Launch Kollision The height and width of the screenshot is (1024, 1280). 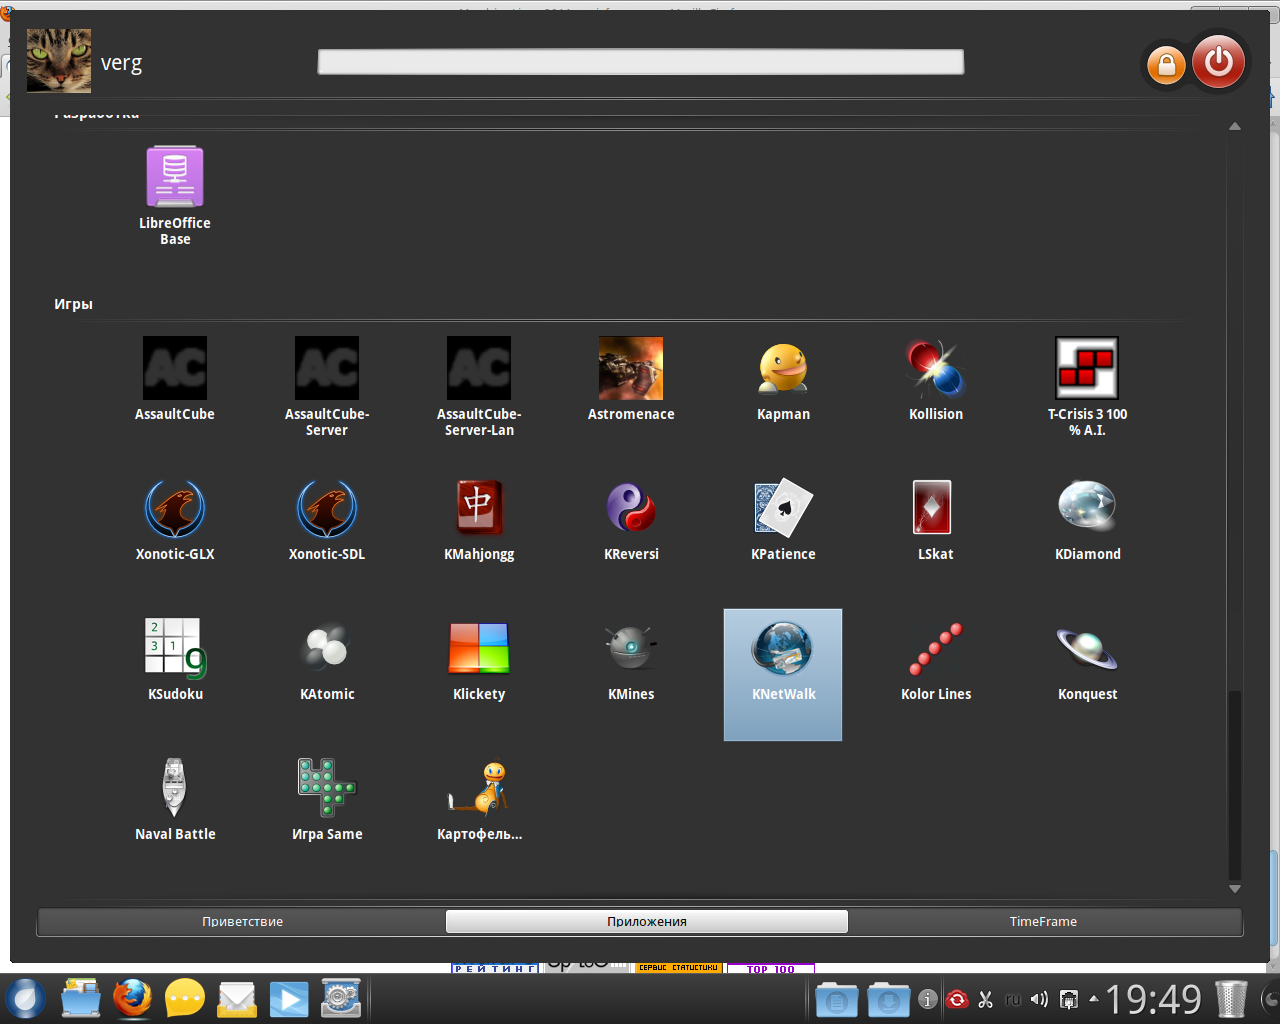(935, 379)
